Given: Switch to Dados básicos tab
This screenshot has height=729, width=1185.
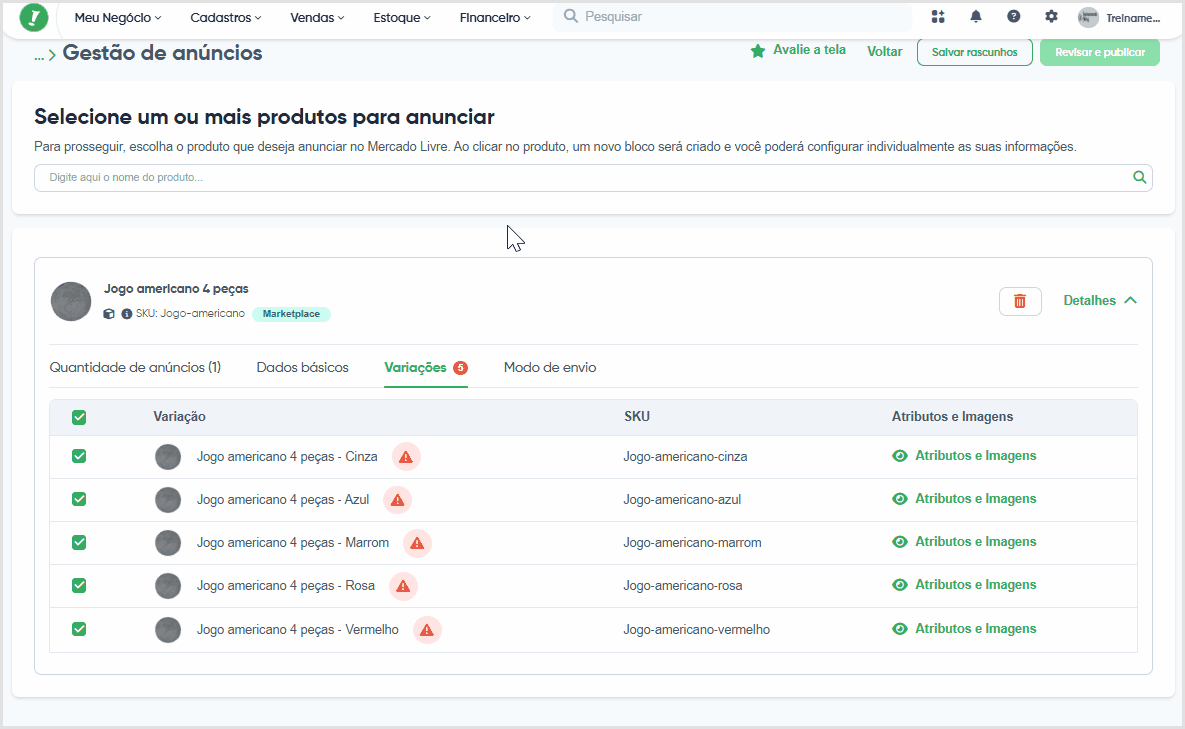Looking at the screenshot, I should (x=302, y=368).
